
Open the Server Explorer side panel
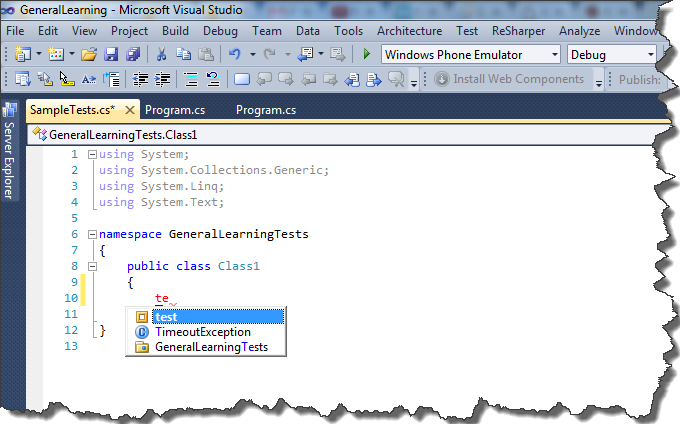click(9, 151)
